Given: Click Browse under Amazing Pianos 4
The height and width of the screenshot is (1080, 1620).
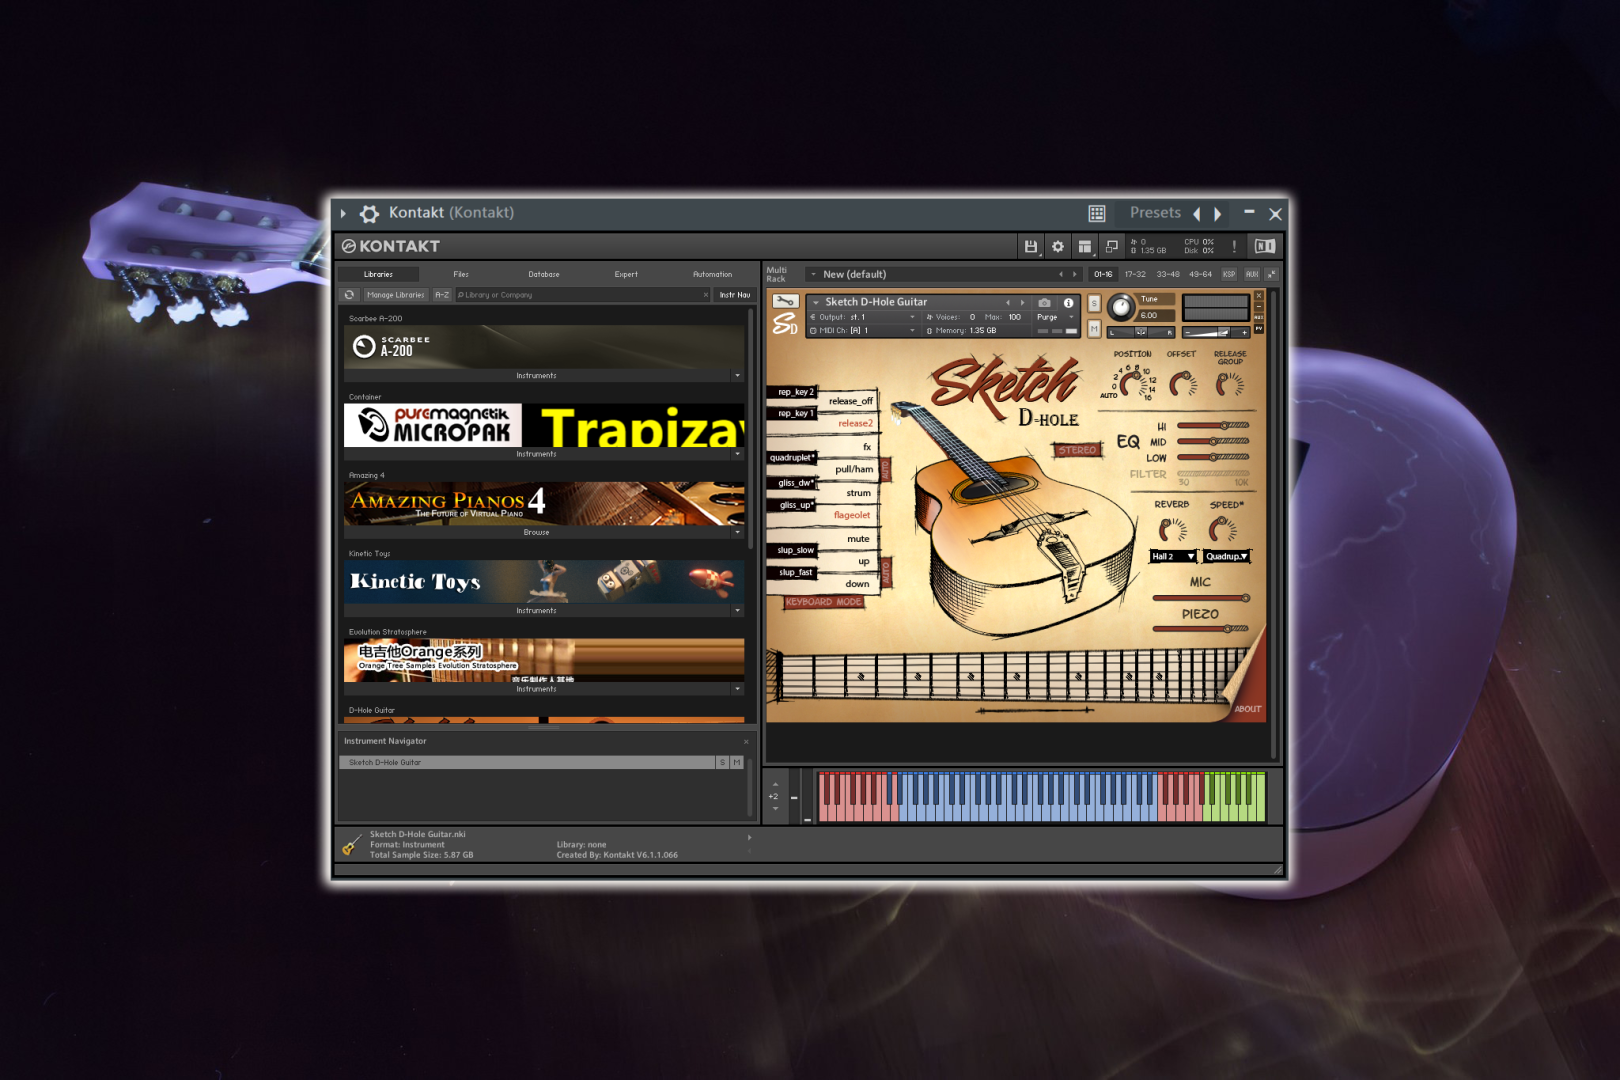Looking at the screenshot, I should (537, 532).
